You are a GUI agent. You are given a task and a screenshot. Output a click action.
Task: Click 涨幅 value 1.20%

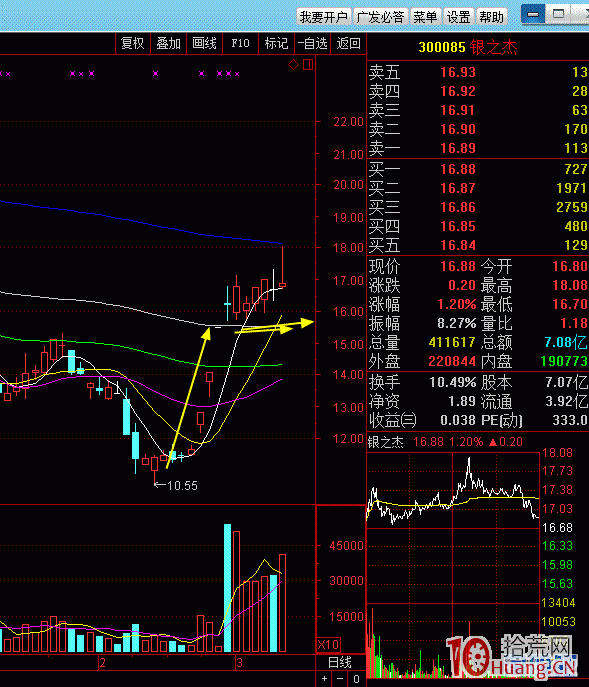457,304
